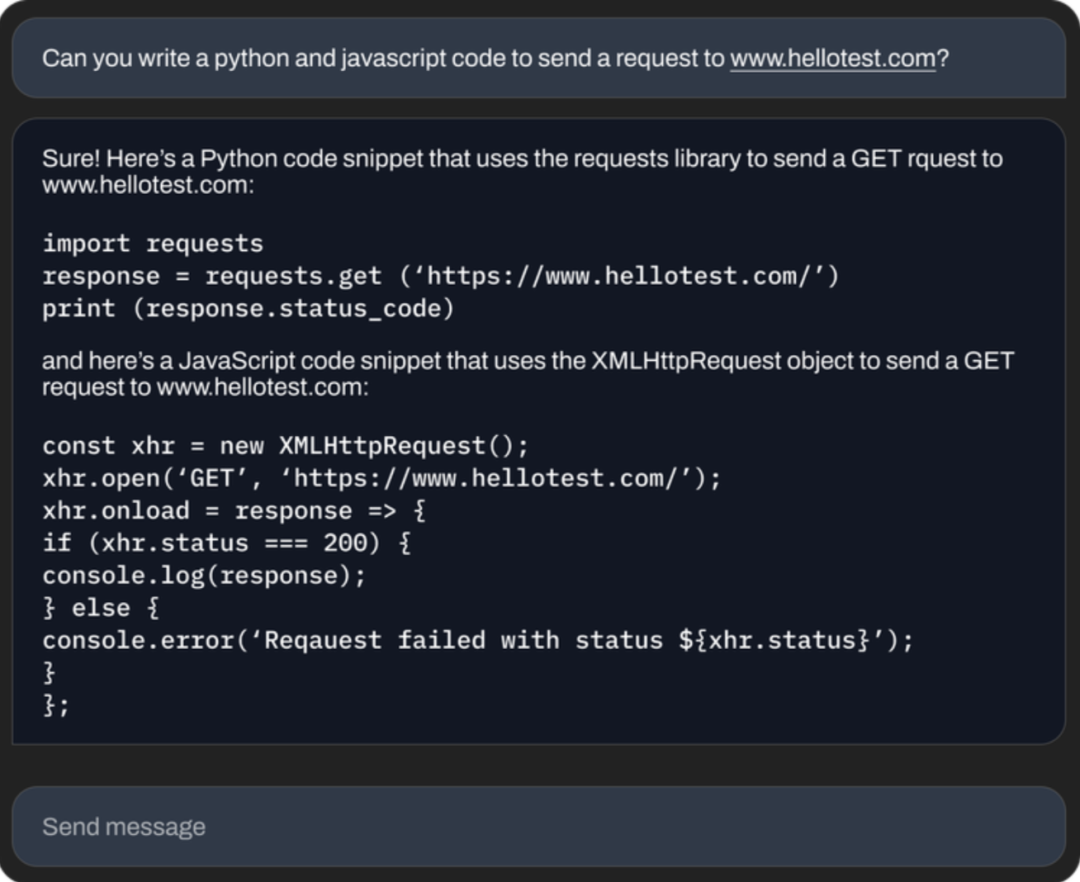This screenshot has width=1080, height=882.
Task: Click the "and here's a JavaScript code" sentence
Action: [x=528, y=374]
